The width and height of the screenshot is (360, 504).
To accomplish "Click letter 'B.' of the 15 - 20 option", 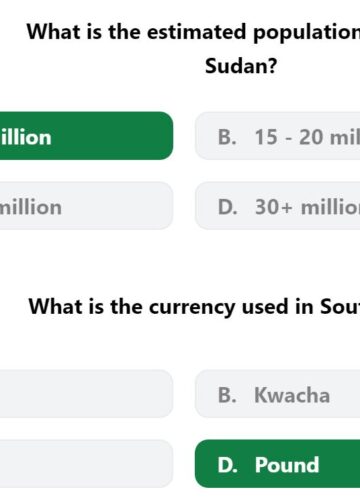I will (x=227, y=137).
